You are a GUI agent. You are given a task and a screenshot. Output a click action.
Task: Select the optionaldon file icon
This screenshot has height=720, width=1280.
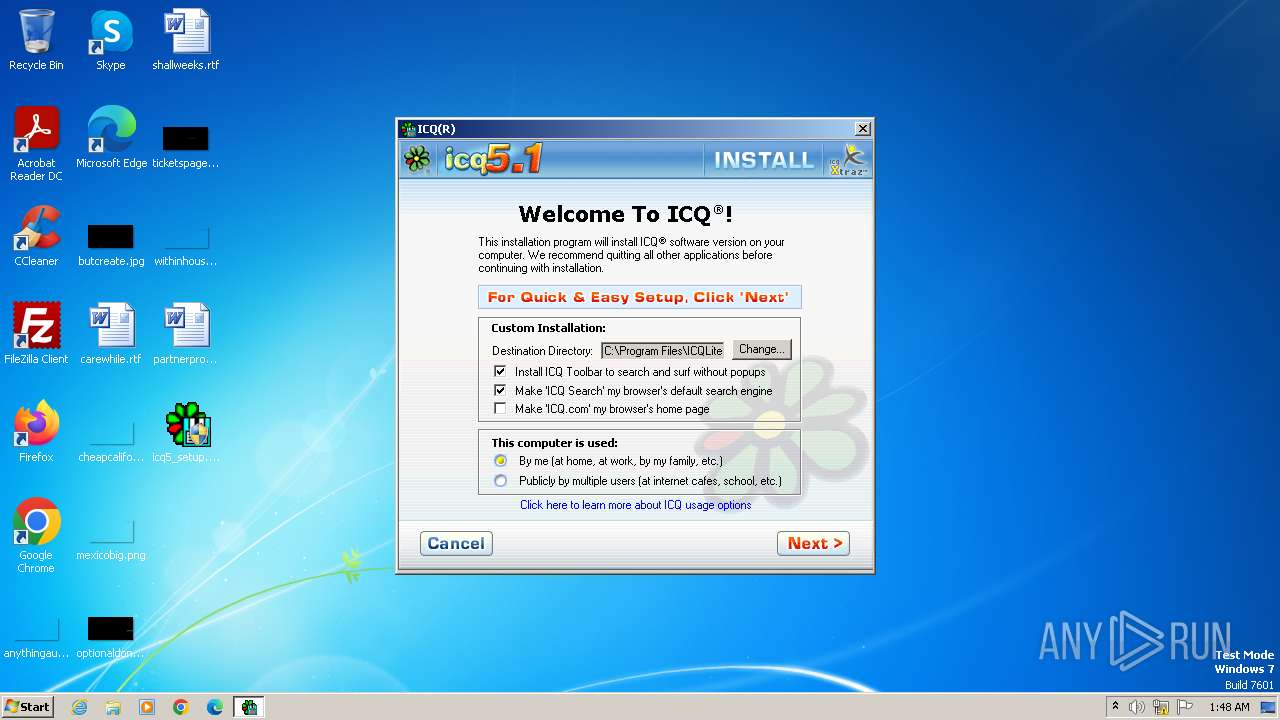(111, 636)
